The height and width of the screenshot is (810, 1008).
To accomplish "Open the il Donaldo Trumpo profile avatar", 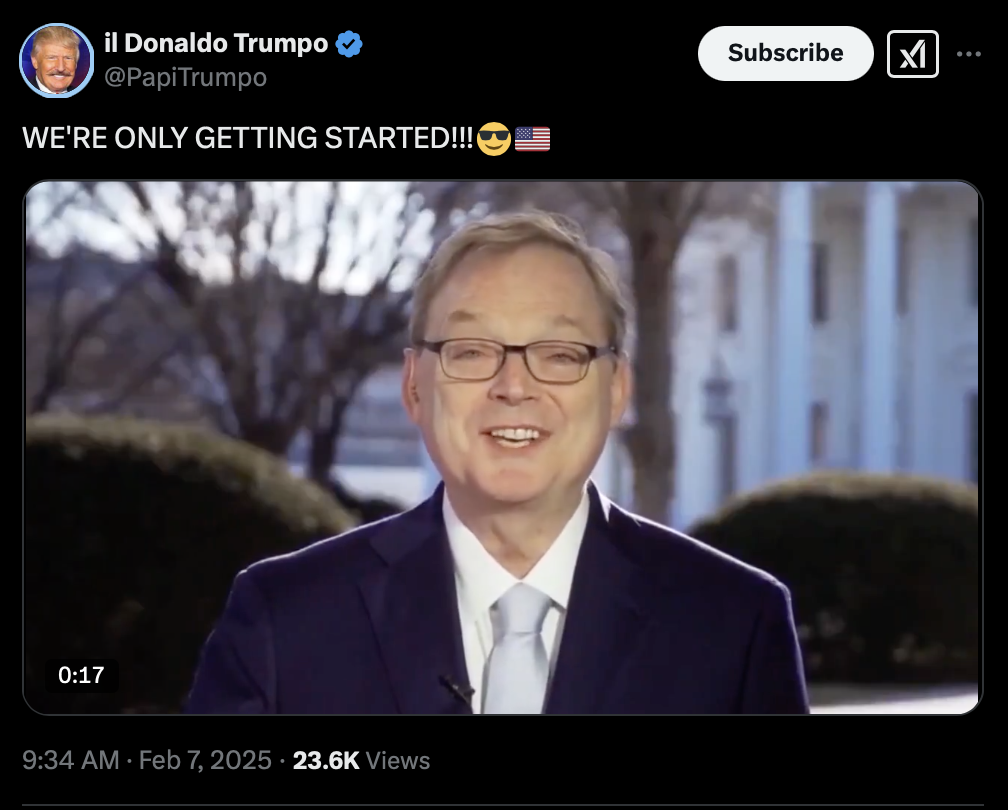I will (x=57, y=60).
